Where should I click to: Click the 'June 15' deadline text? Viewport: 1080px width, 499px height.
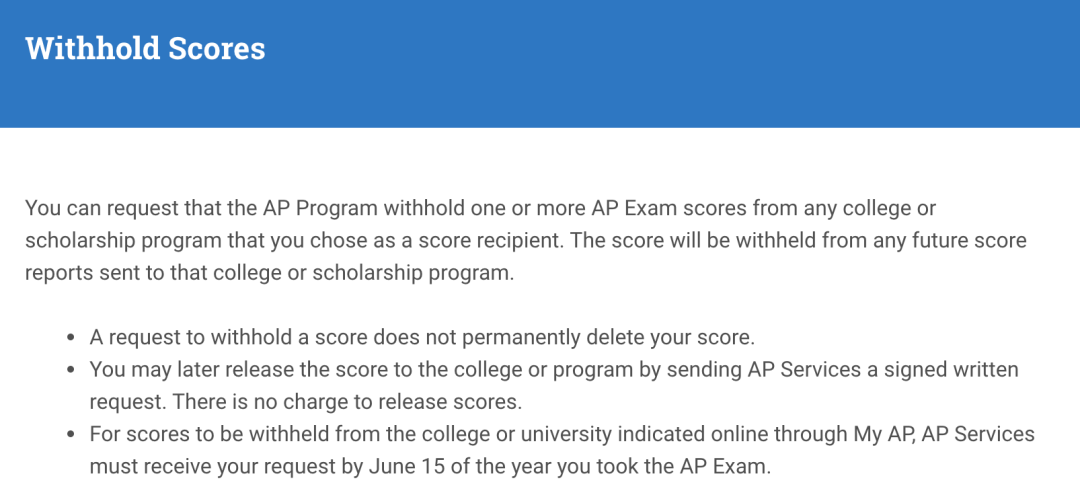[398, 467]
